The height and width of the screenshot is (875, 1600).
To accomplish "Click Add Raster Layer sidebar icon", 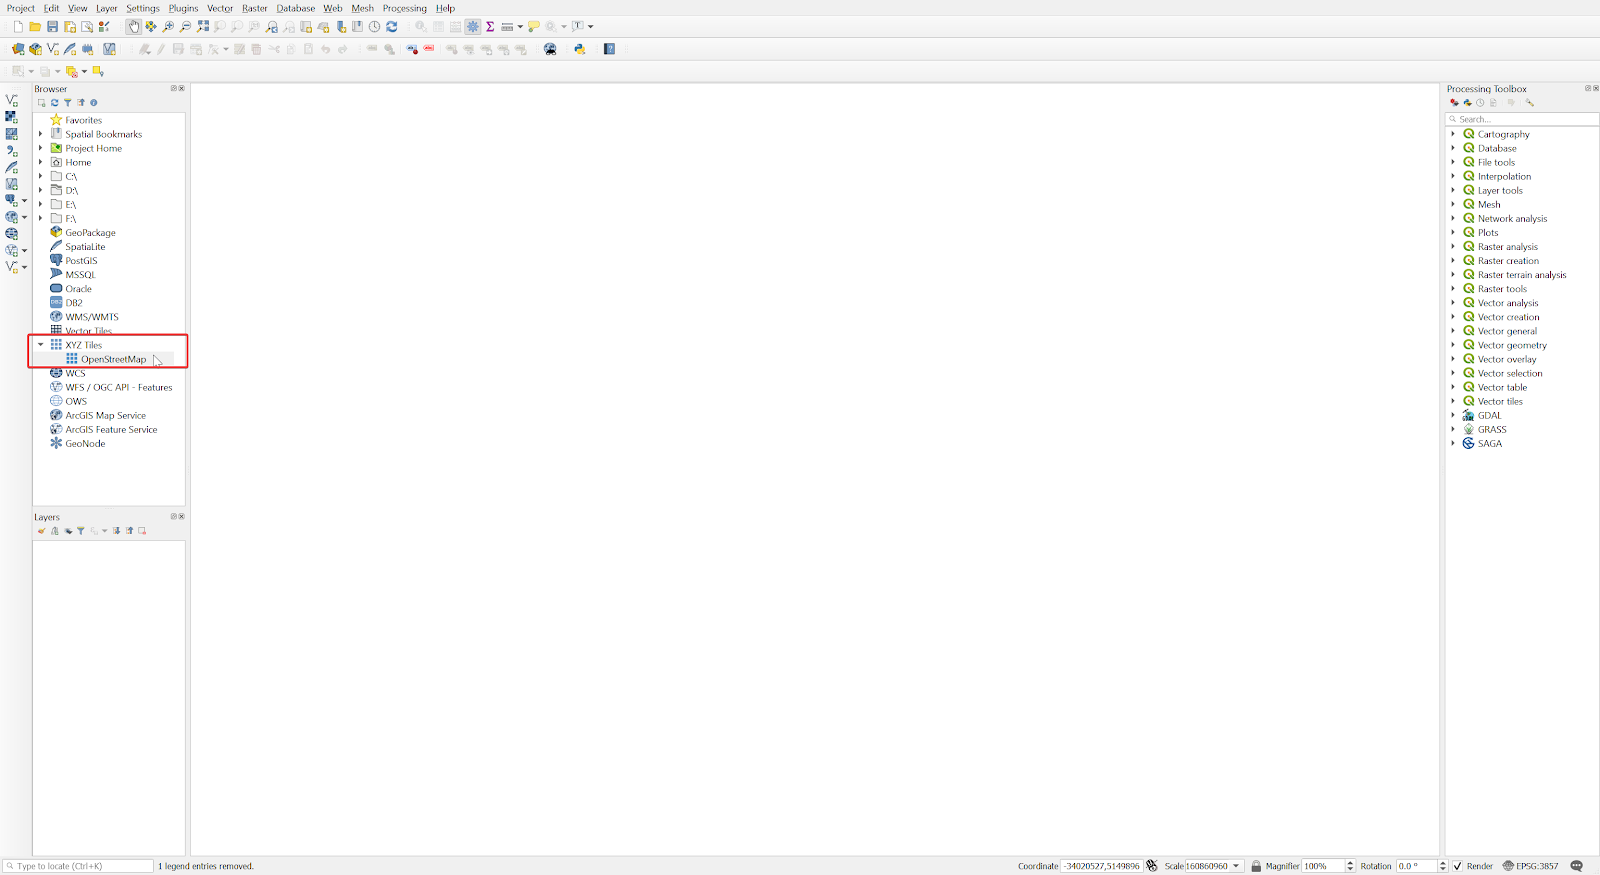I will [12, 117].
